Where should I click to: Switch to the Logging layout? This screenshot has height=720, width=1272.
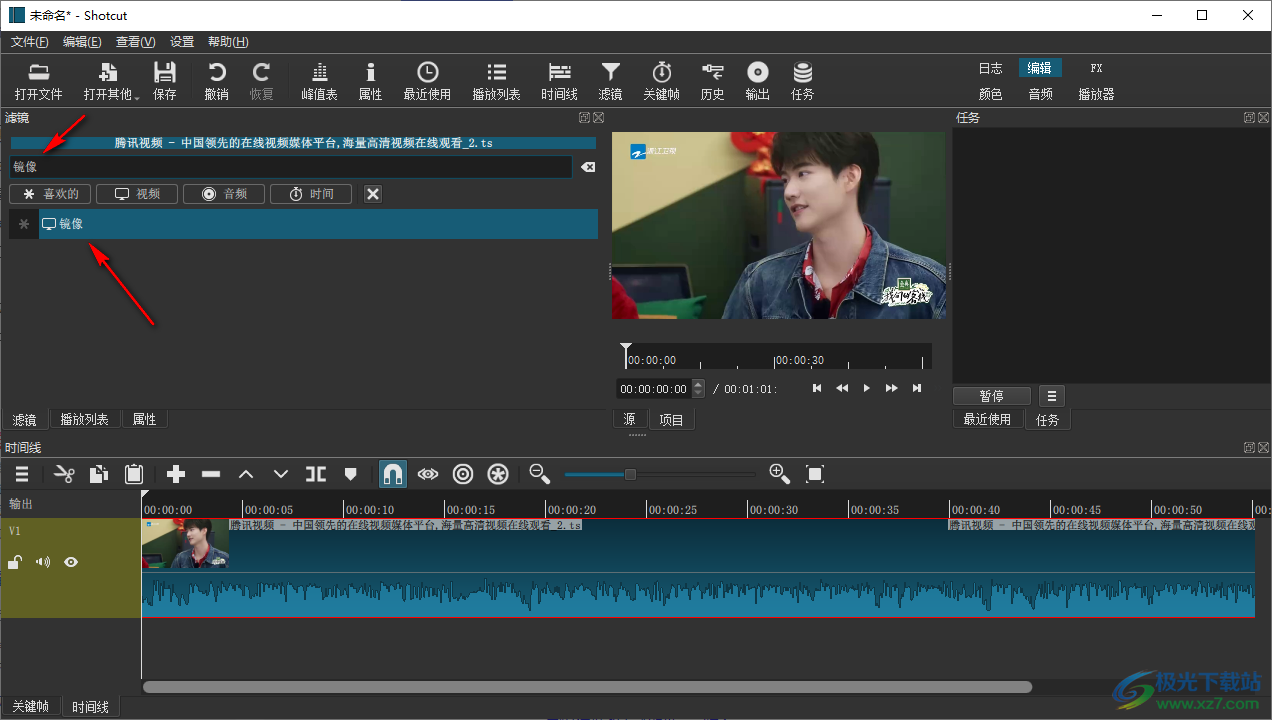[990, 68]
